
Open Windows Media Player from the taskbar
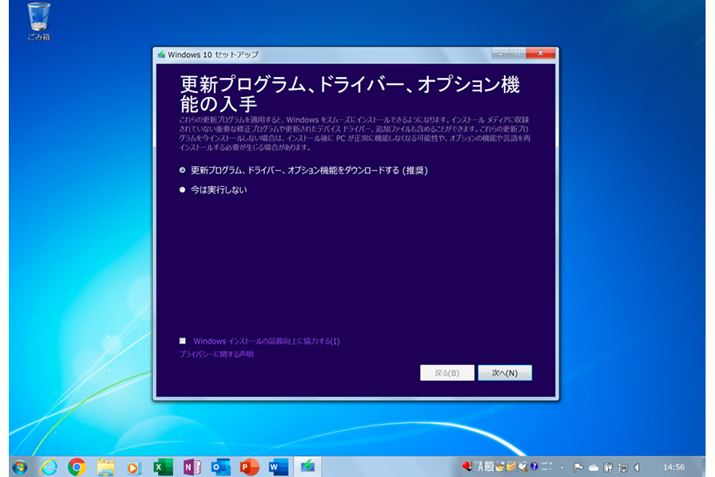click(134, 467)
